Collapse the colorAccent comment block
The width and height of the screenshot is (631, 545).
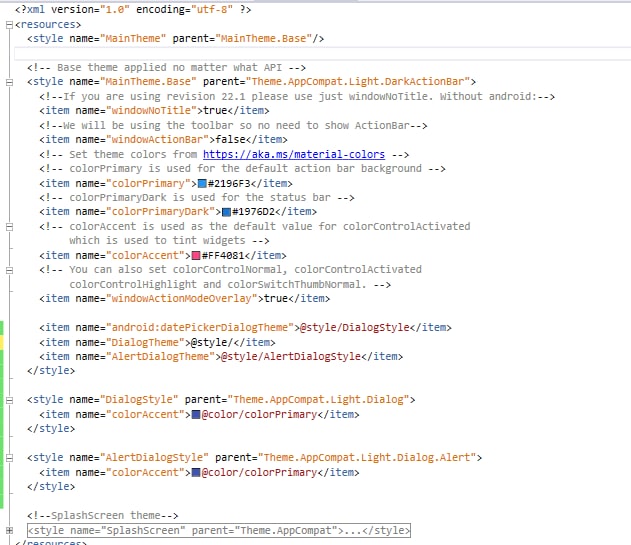coord(9,227)
